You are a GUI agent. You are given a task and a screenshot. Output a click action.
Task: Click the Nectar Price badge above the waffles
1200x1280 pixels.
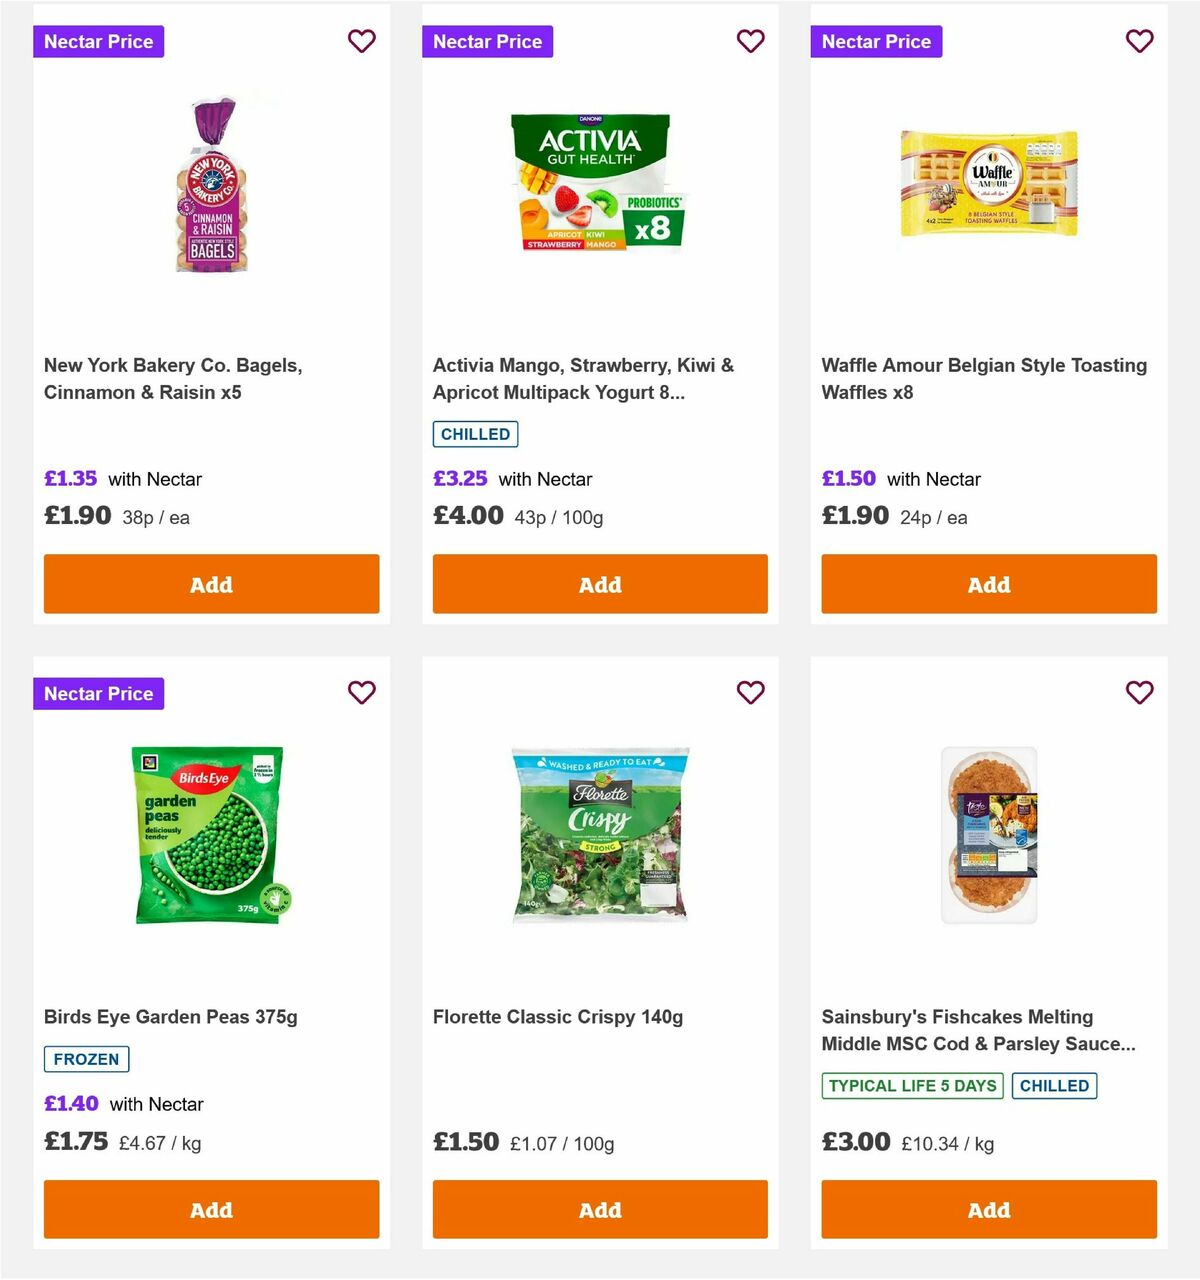tap(876, 41)
